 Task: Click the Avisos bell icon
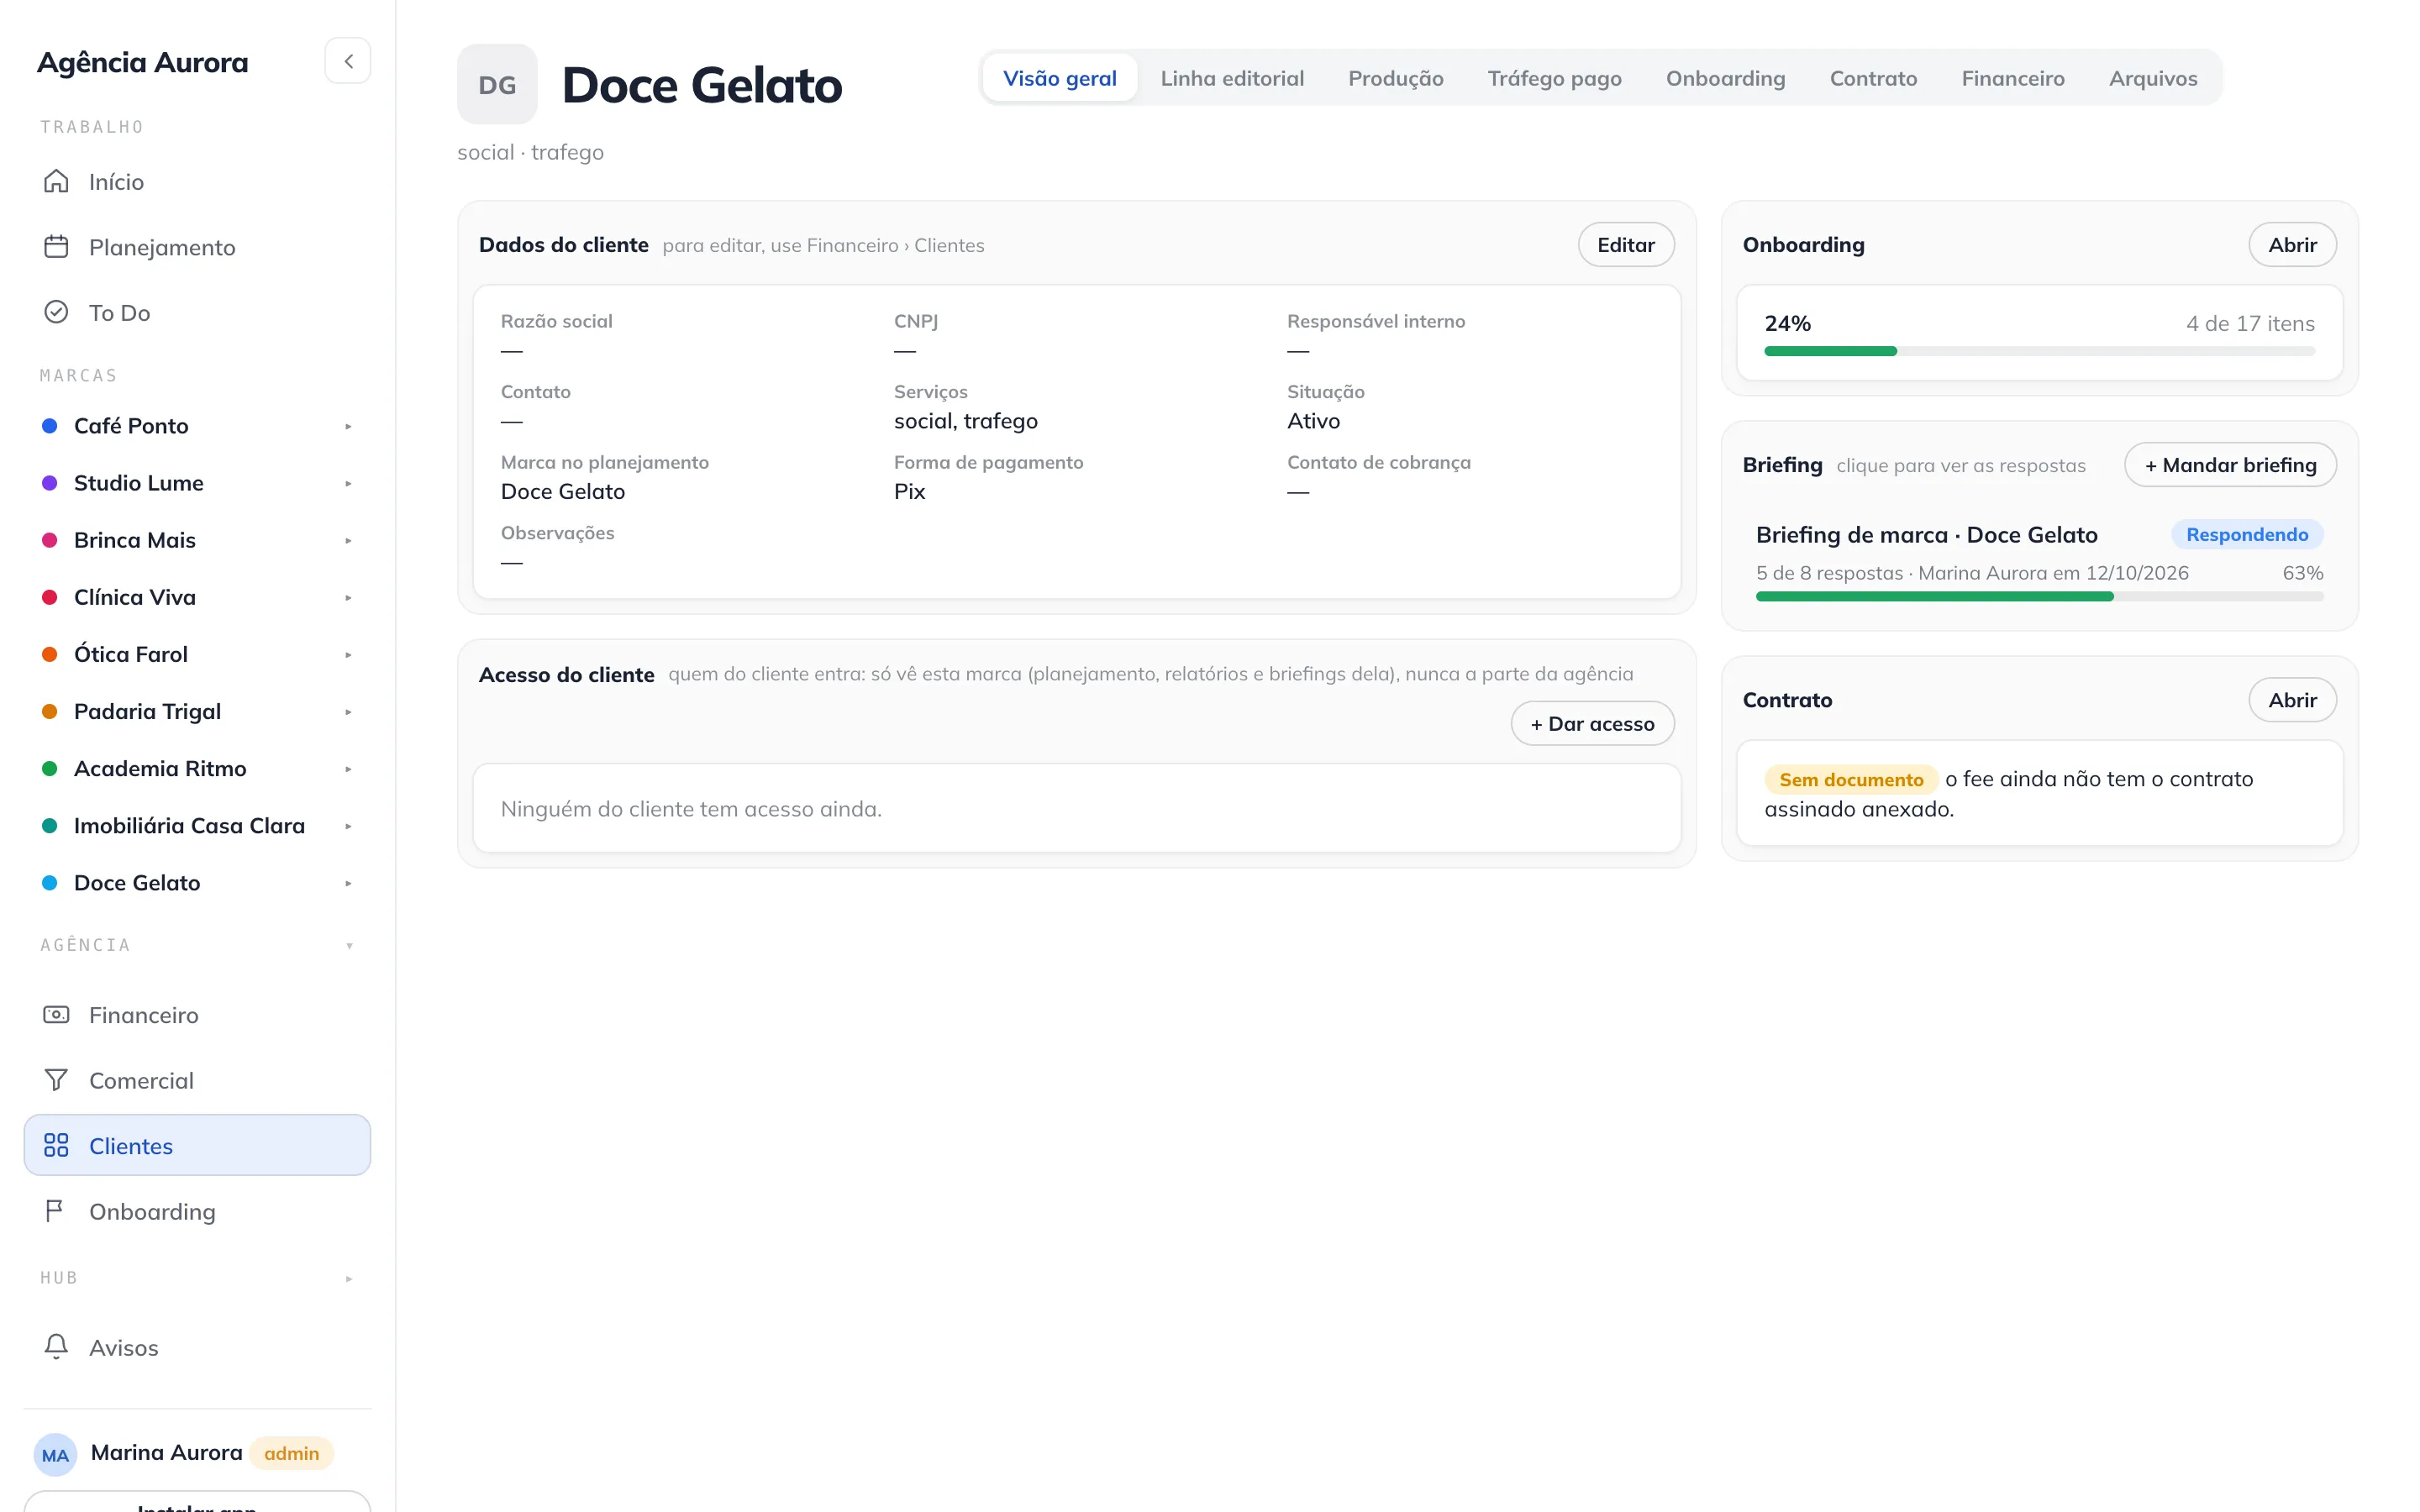tap(56, 1347)
